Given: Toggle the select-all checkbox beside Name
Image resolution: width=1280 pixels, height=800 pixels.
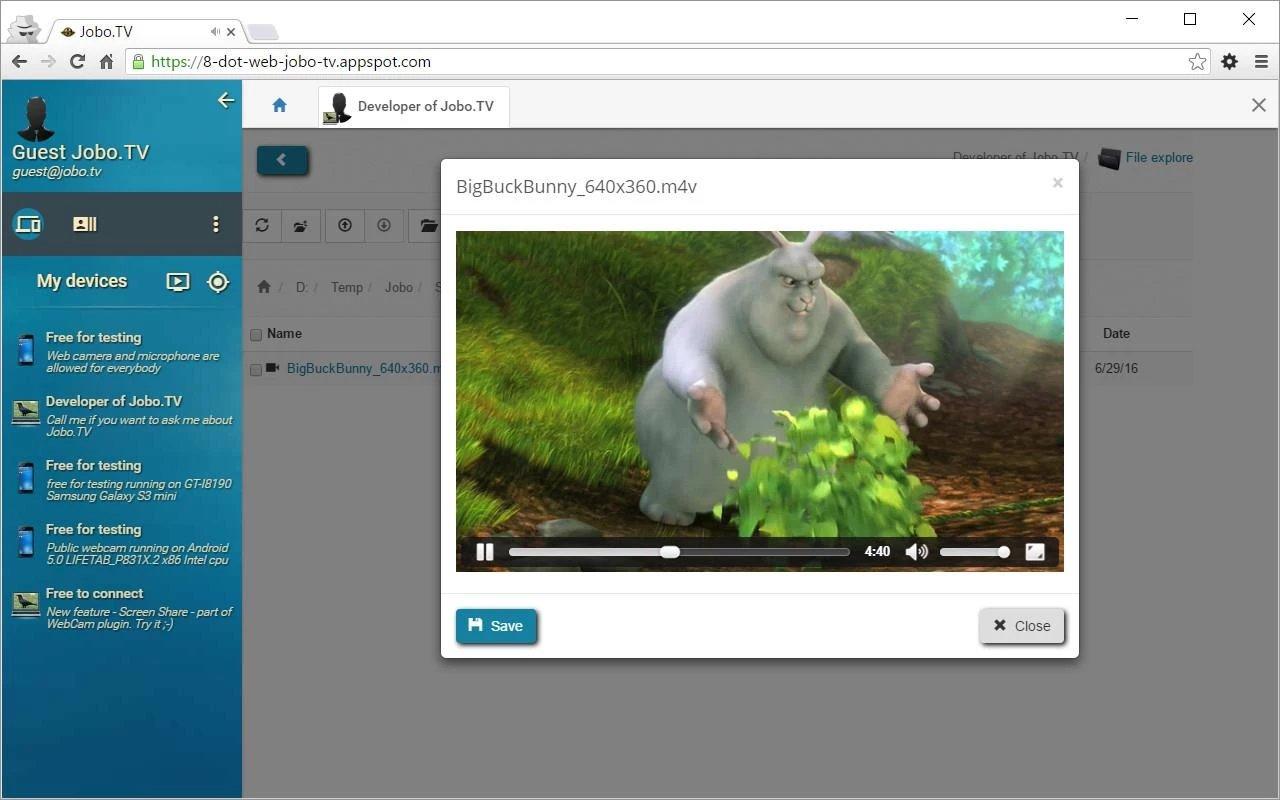Looking at the screenshot, I should (256, 335).
